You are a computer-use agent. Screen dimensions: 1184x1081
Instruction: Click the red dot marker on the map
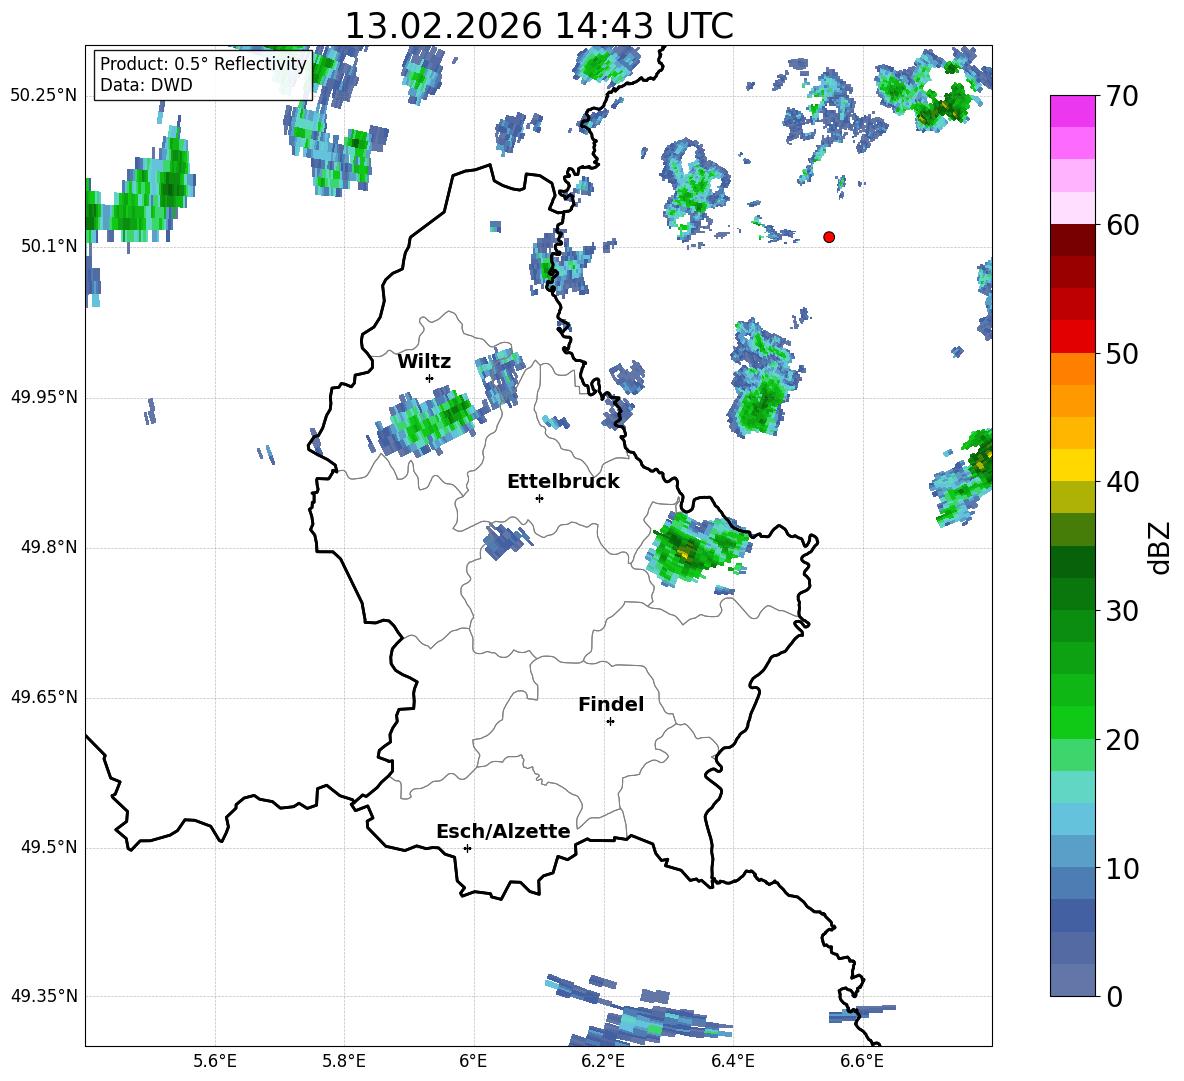pos(829,237)
